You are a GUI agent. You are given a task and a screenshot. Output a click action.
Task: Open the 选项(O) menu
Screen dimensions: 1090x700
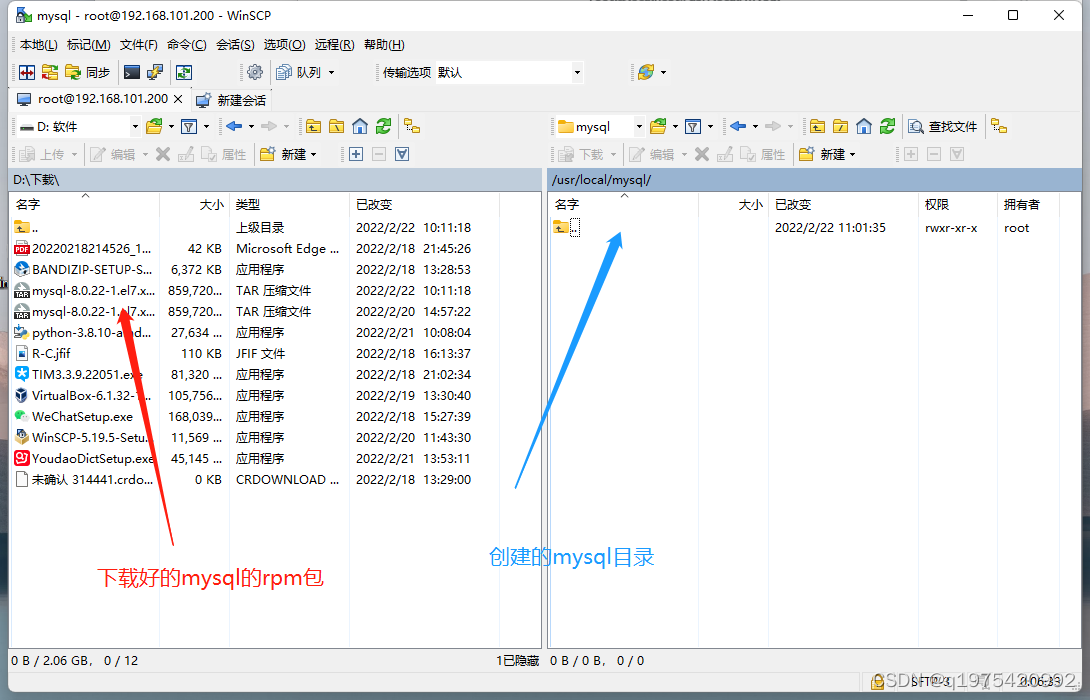coord(284,44)
